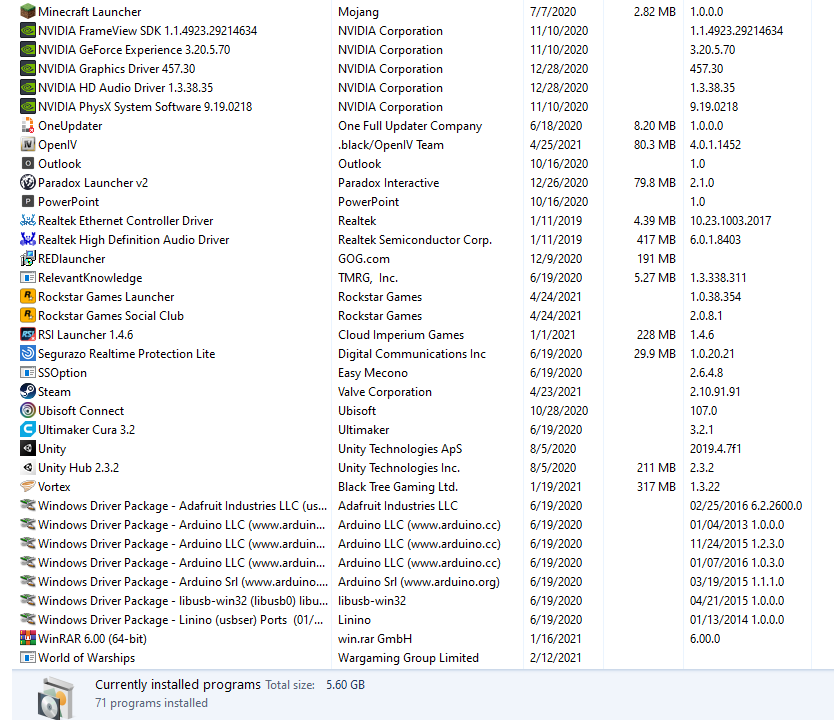Select Rockstar Games Launcher name
The width and height of the screenshot is (834, 720).
[x=106, y=296]
